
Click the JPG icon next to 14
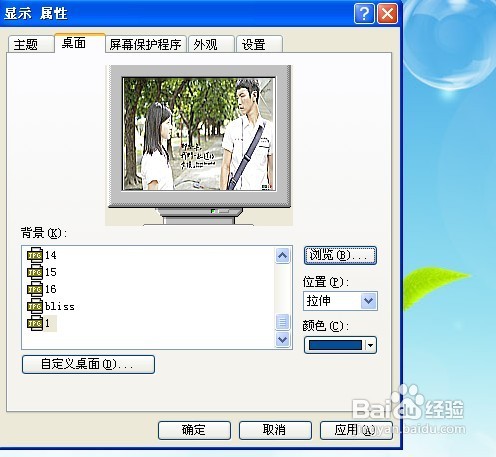pos(35,255)
